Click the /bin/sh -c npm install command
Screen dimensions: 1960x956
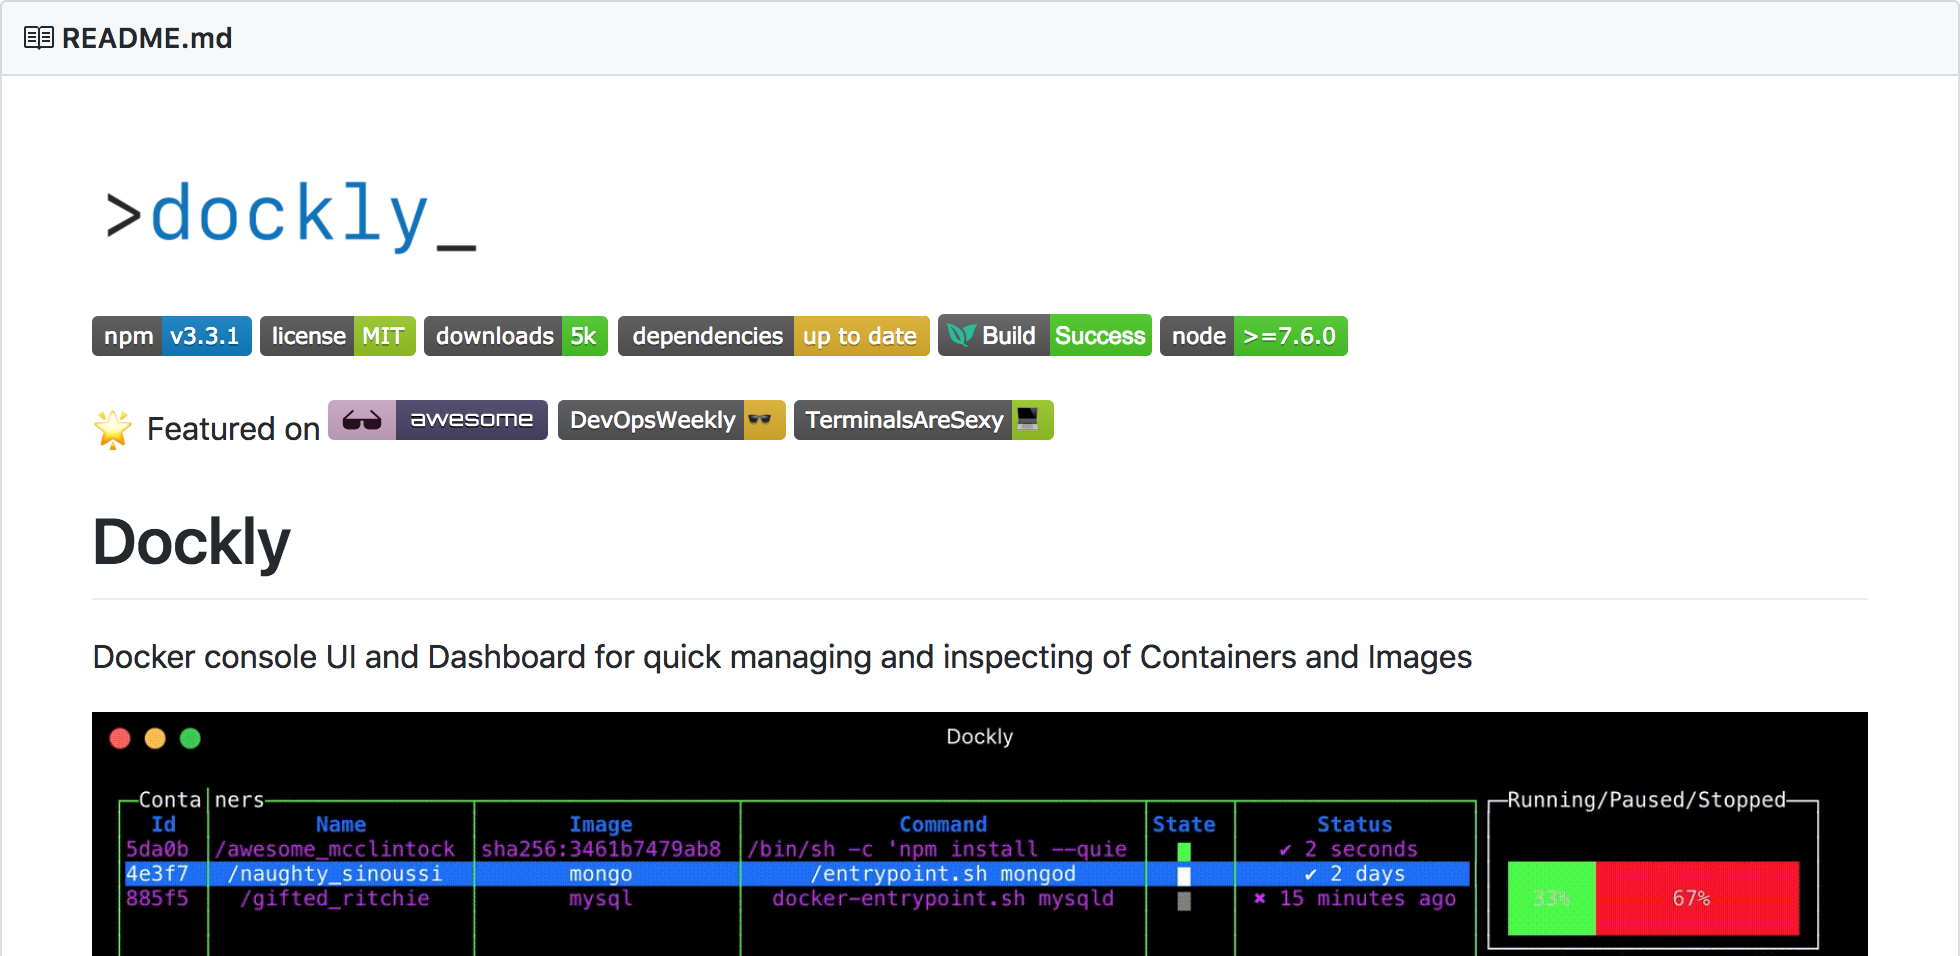pos(937,849)
